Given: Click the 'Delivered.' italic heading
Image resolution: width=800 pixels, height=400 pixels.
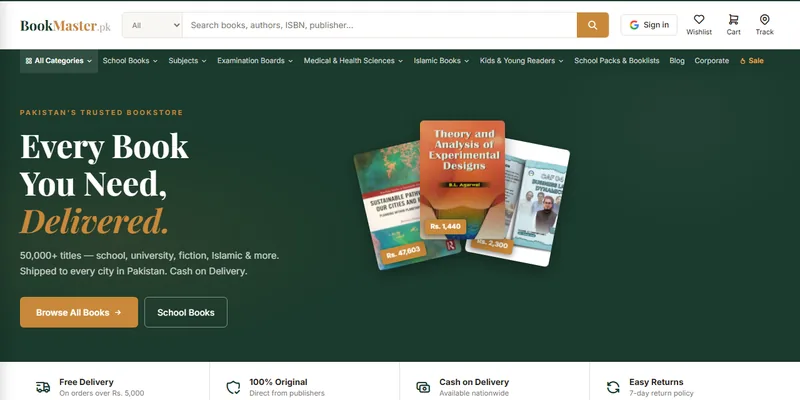Looking at the screenshot, I should point(94,221).
